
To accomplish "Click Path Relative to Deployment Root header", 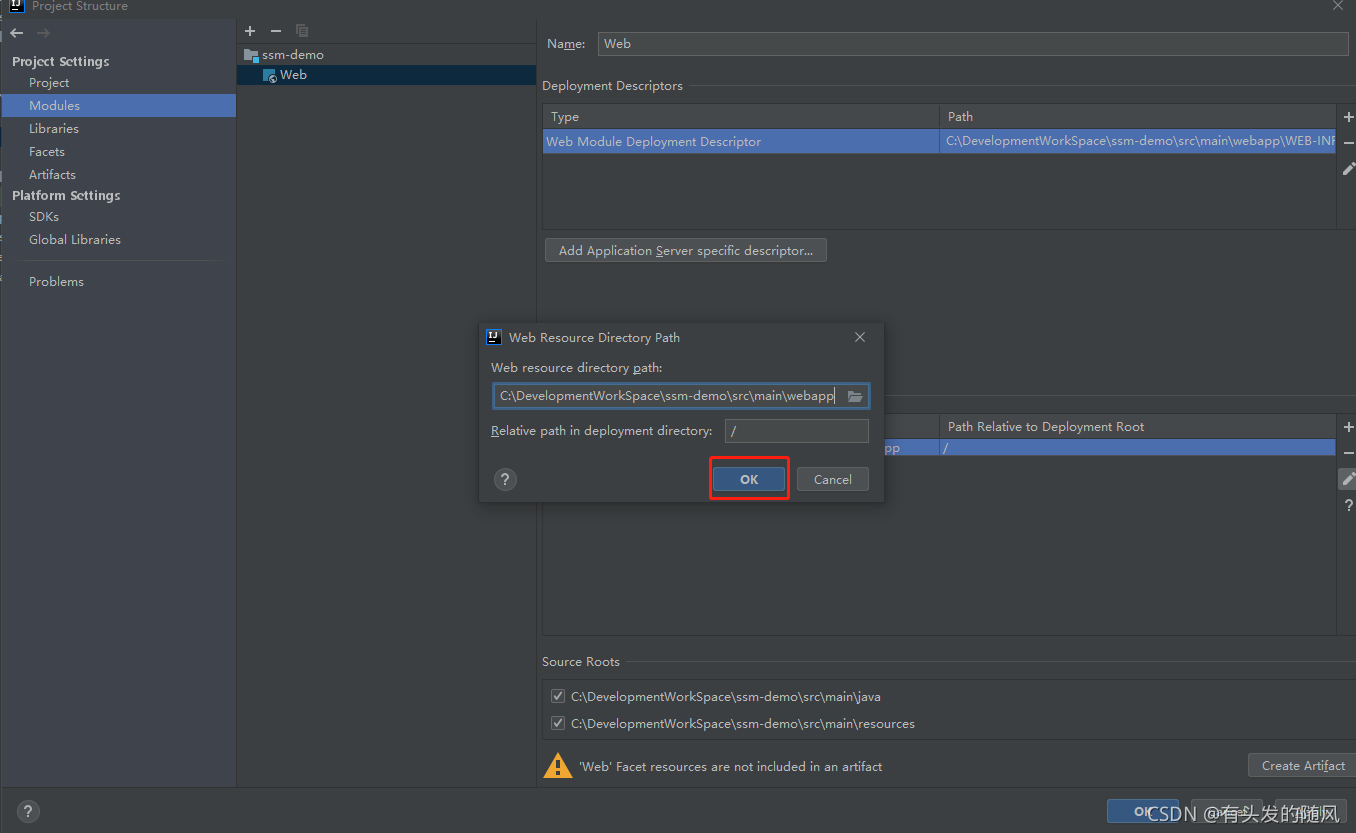I will 1138,426.
